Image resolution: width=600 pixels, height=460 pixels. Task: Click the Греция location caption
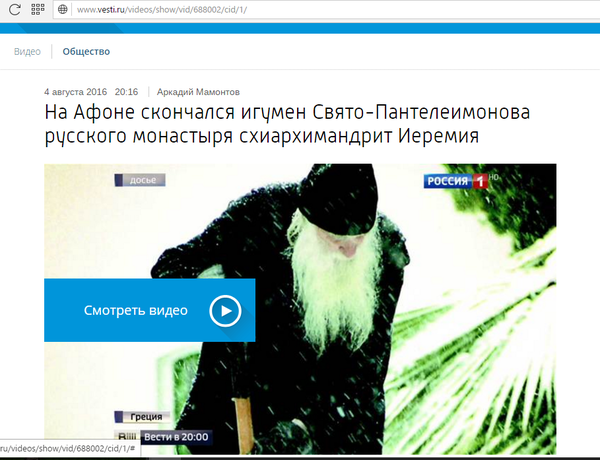click(145, 417)
